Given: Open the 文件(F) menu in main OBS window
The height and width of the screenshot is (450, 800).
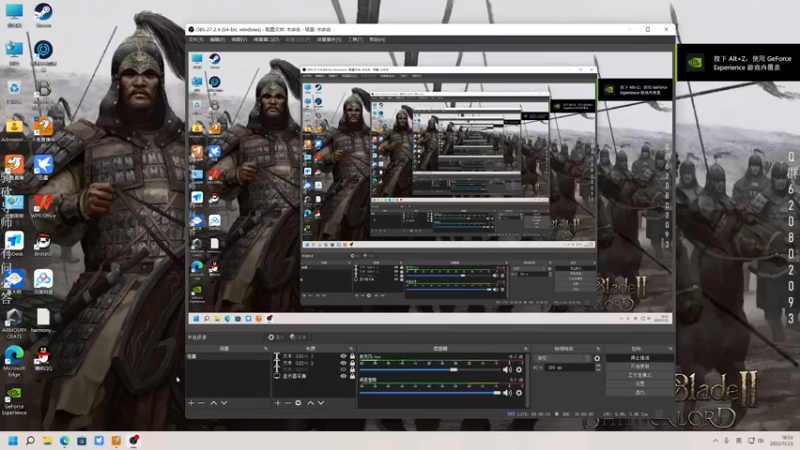Looking at the screenshot, I should [x=196, y=39].
